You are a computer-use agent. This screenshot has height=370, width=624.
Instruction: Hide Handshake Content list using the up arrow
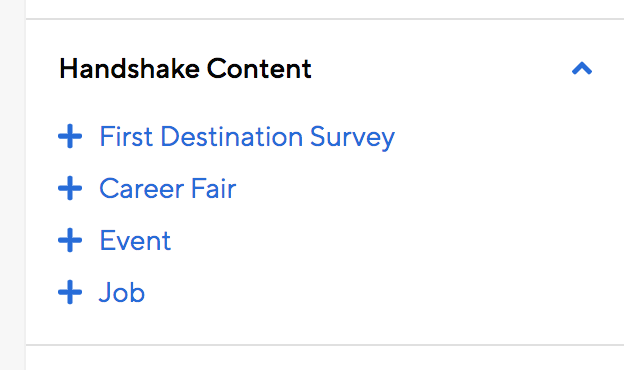pos(582,68)
